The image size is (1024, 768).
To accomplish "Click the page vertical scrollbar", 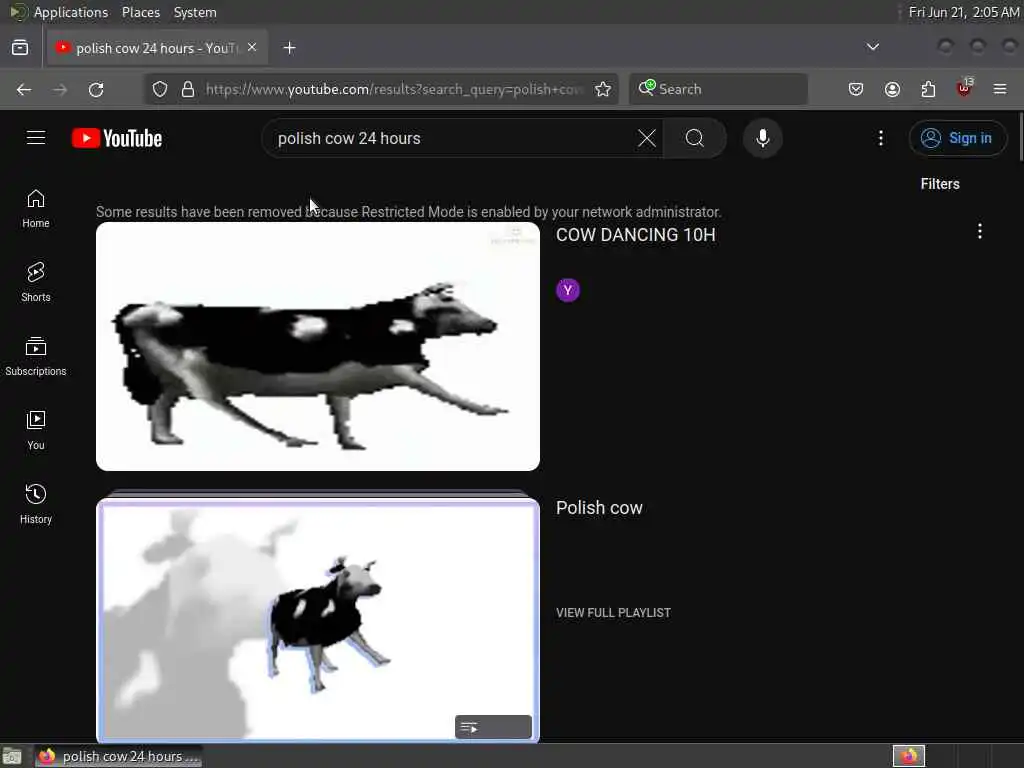I will [x=1020, y=136].
